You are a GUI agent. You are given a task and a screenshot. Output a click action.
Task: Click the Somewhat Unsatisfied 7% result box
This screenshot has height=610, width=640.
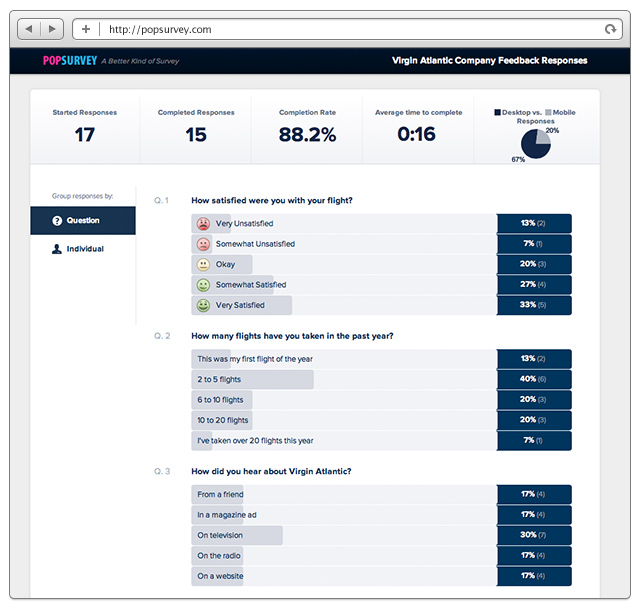(534, 244)
